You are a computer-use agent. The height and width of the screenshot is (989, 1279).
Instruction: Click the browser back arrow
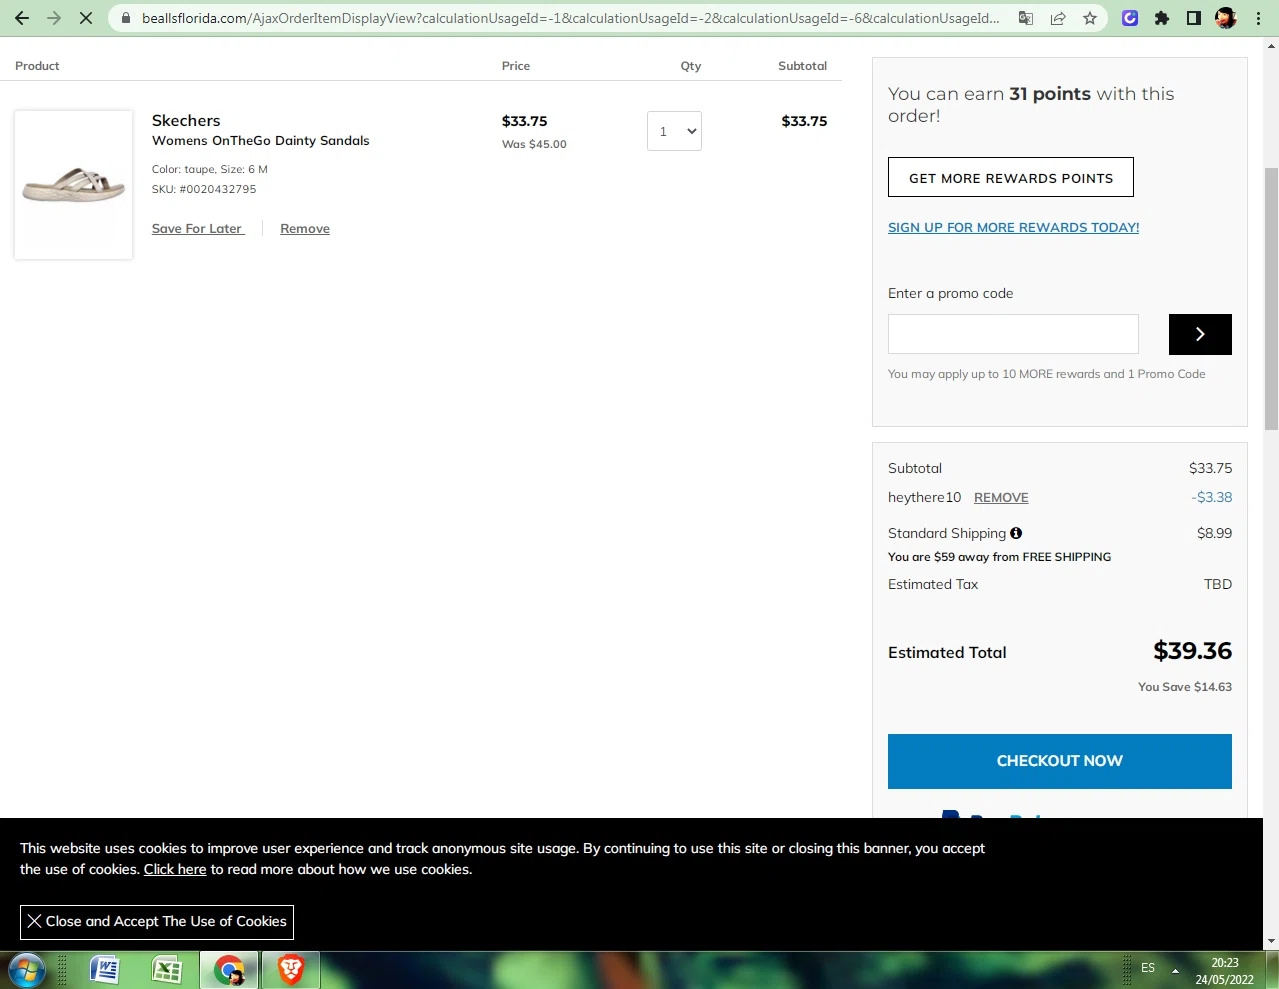(x=22, y=18)
